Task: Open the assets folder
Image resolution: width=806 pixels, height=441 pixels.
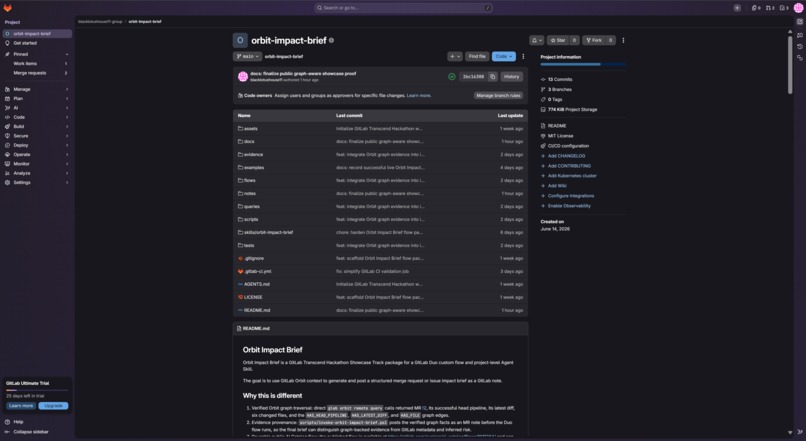Action: click(x=251, y=128)
